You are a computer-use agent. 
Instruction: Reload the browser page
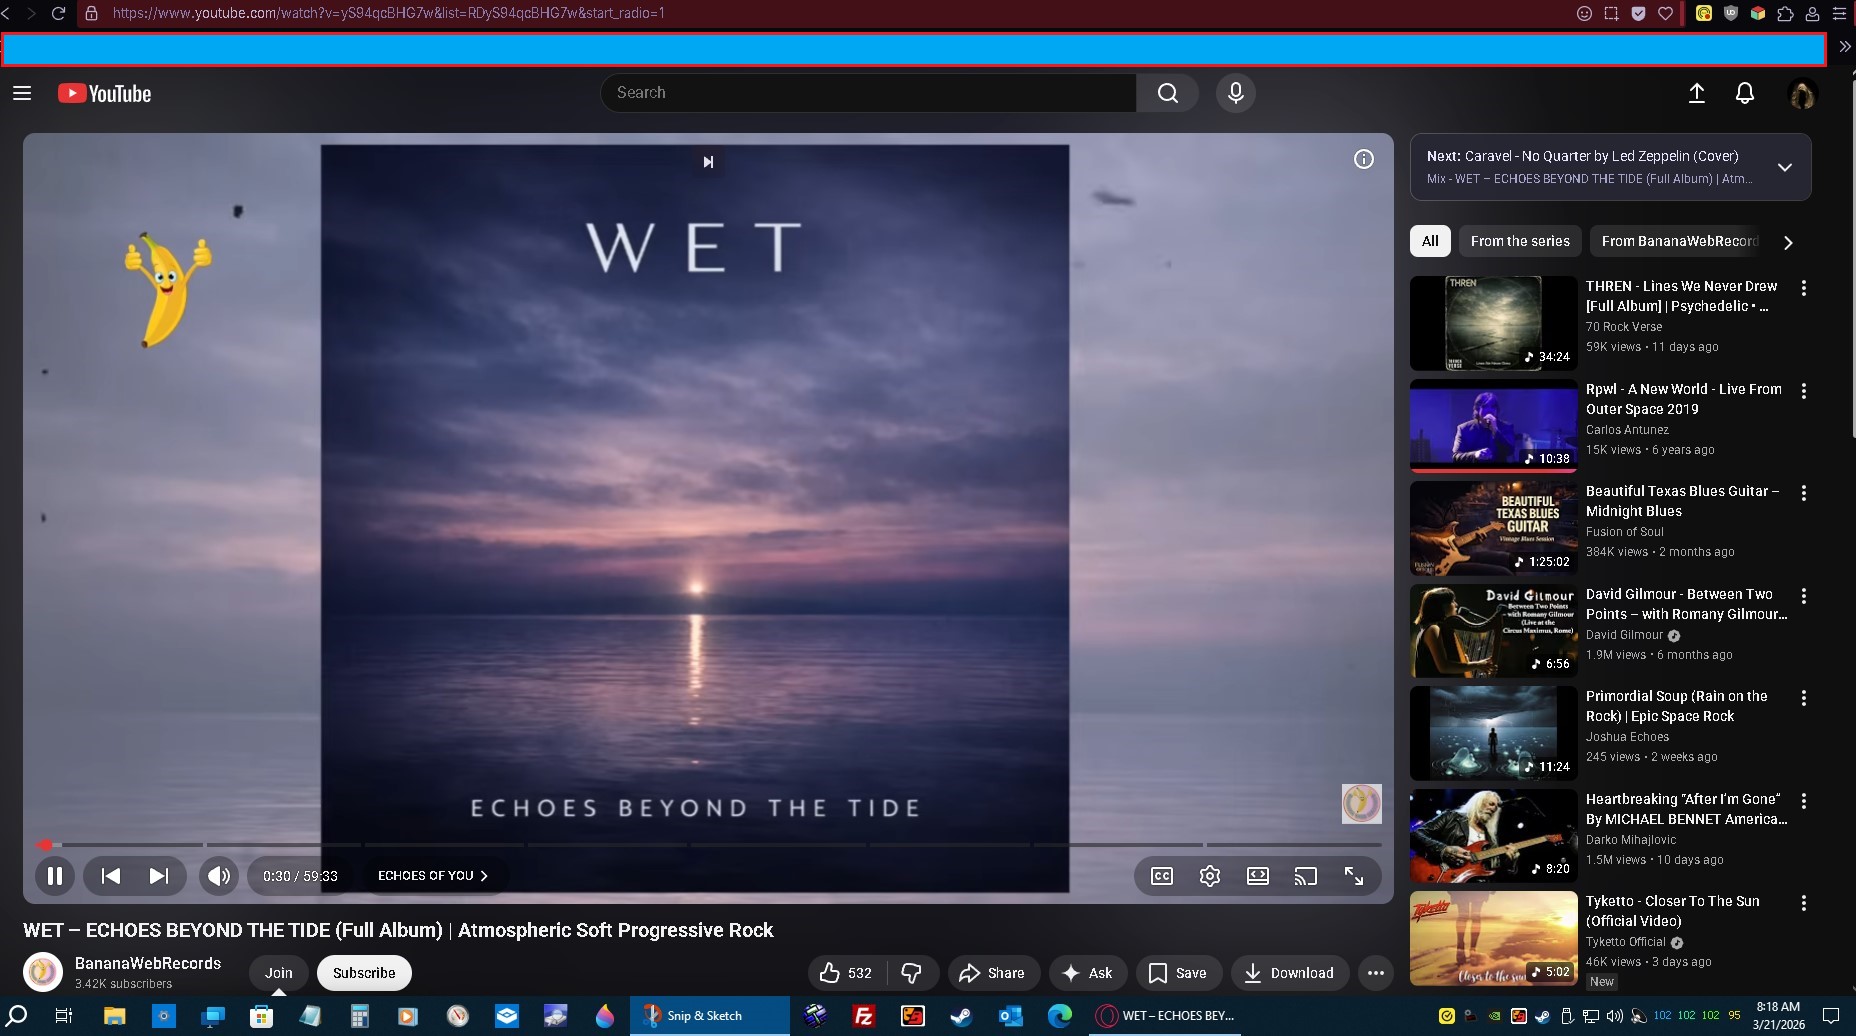point(59,13)
